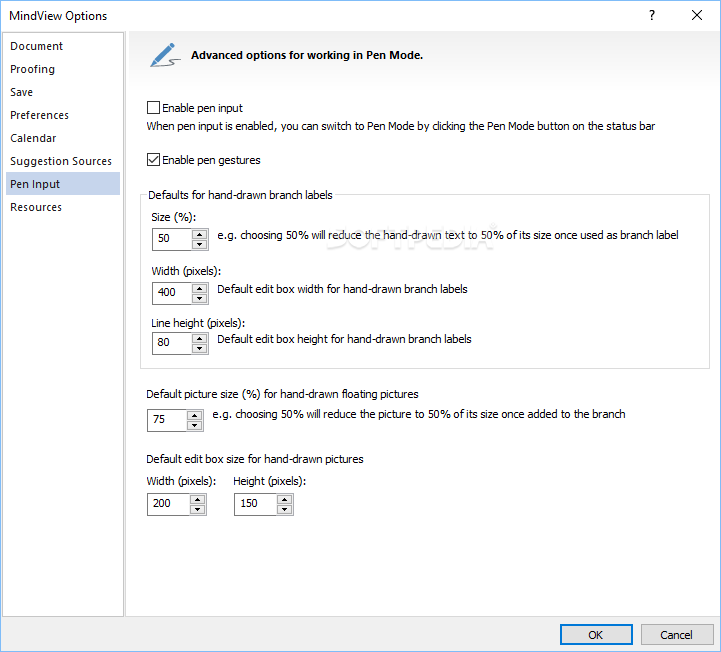Viewport: 721px width, 652px height.
Task: Decrease picture Height 150 down arrow
Action: click(285, 509)
